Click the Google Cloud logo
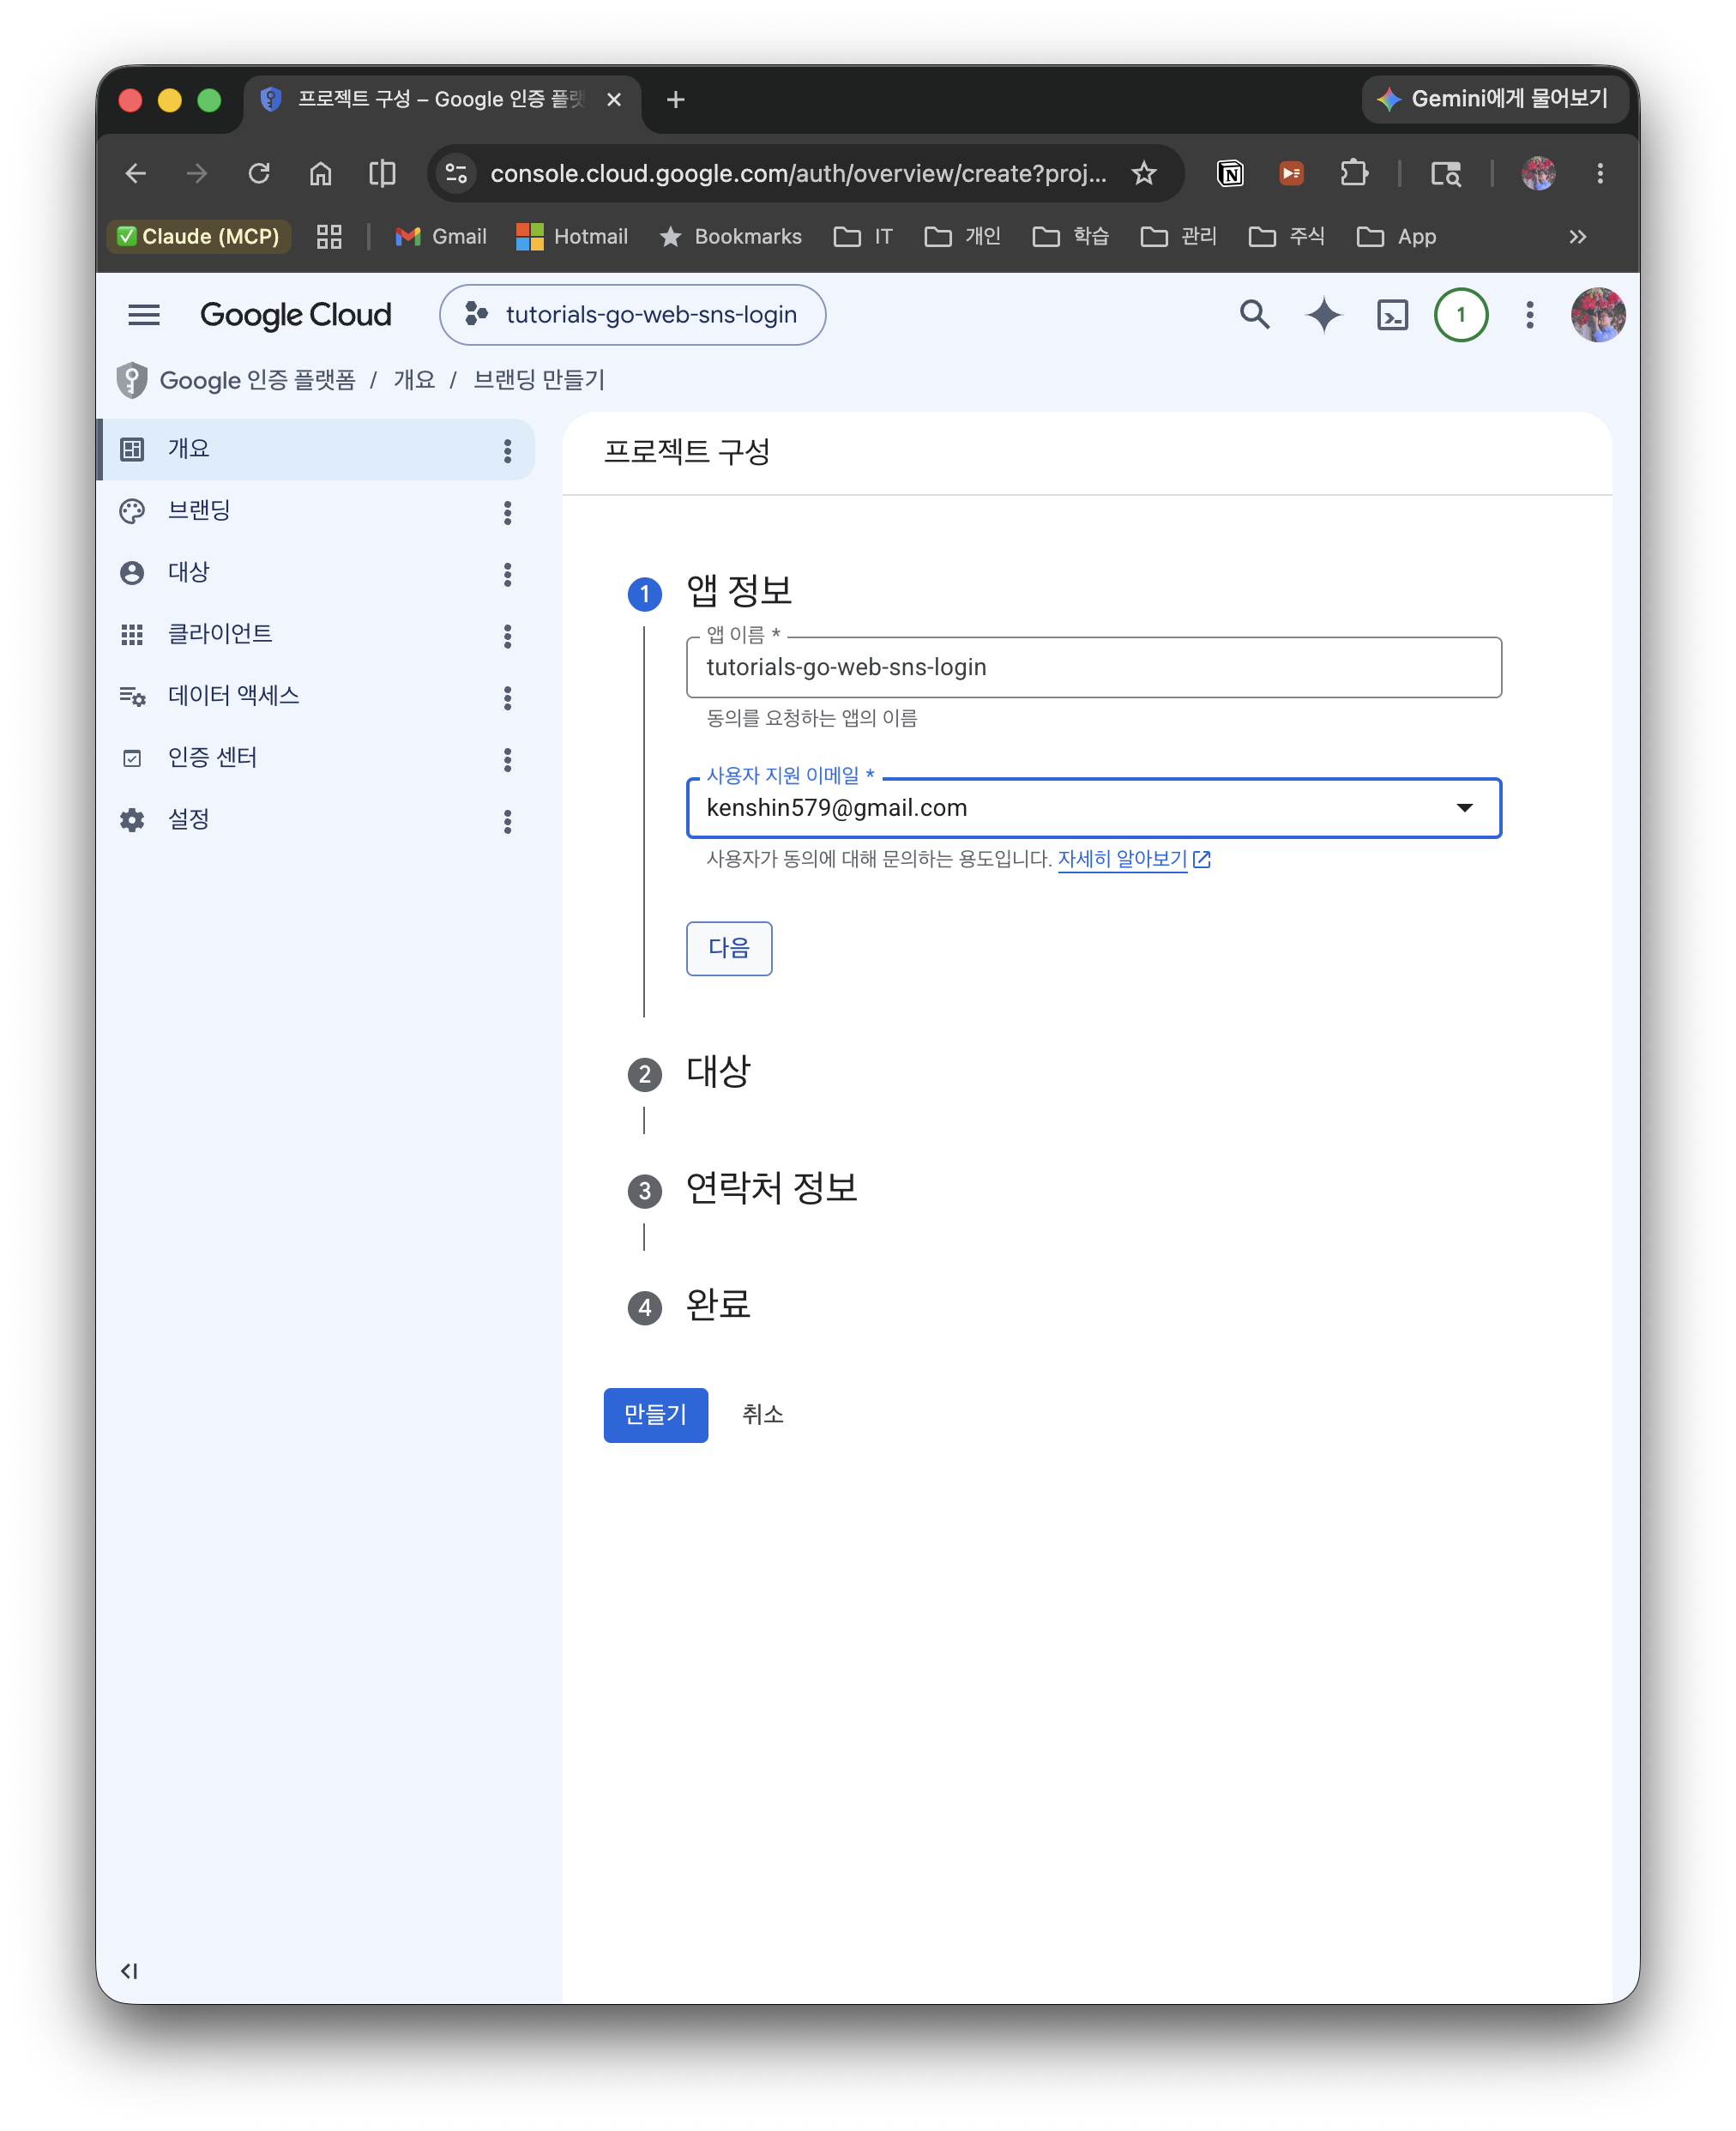This screenshot has width=1736, height=2131. coord(295,315)
